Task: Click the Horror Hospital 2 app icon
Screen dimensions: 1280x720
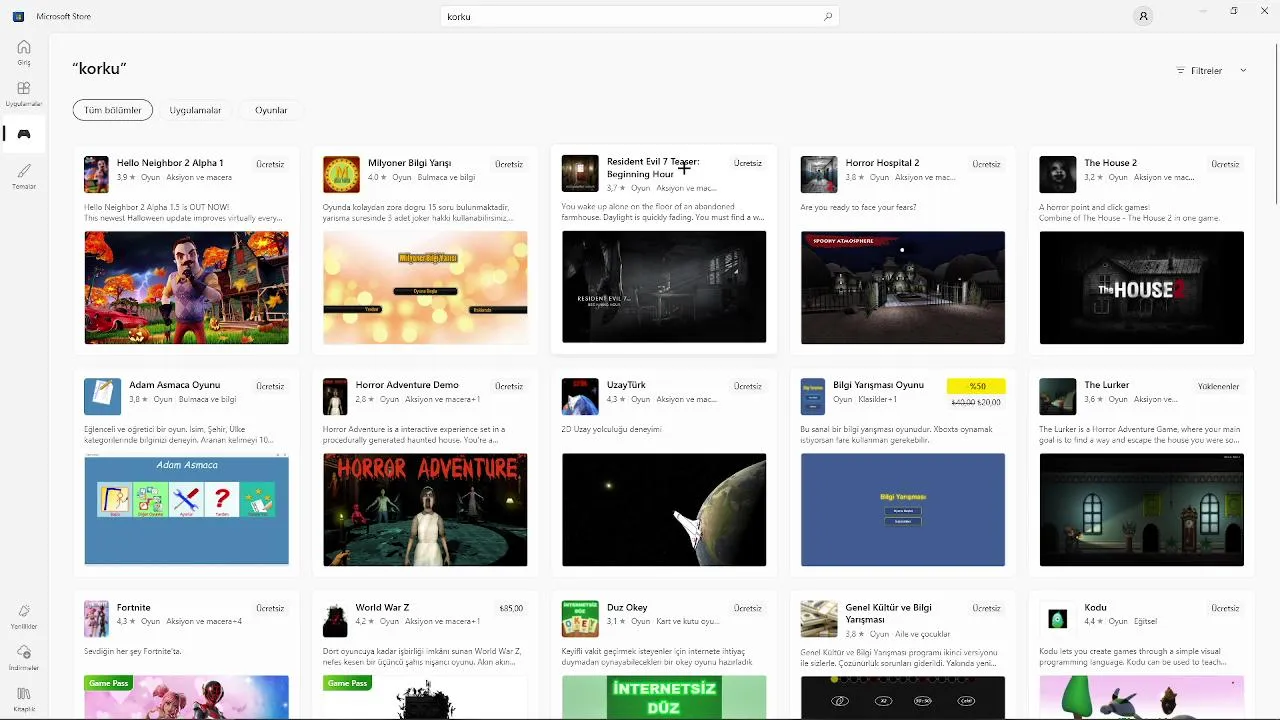Action: [819, 174]
